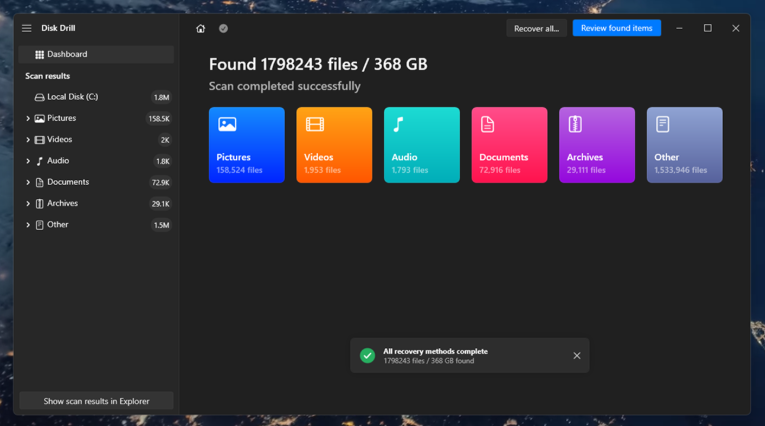This screenshot has width=765, height=426.
Task: Expand the Archives tree node
Action: click(28, 204)
